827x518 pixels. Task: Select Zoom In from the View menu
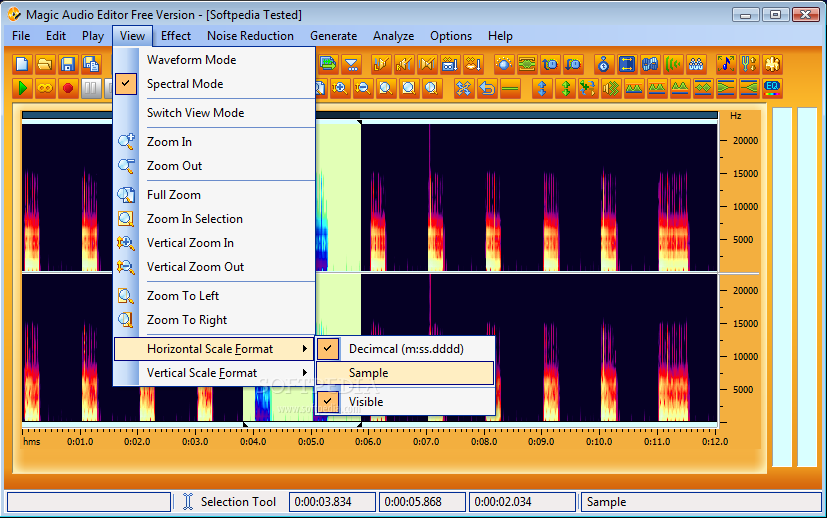(x=215, y=142)
